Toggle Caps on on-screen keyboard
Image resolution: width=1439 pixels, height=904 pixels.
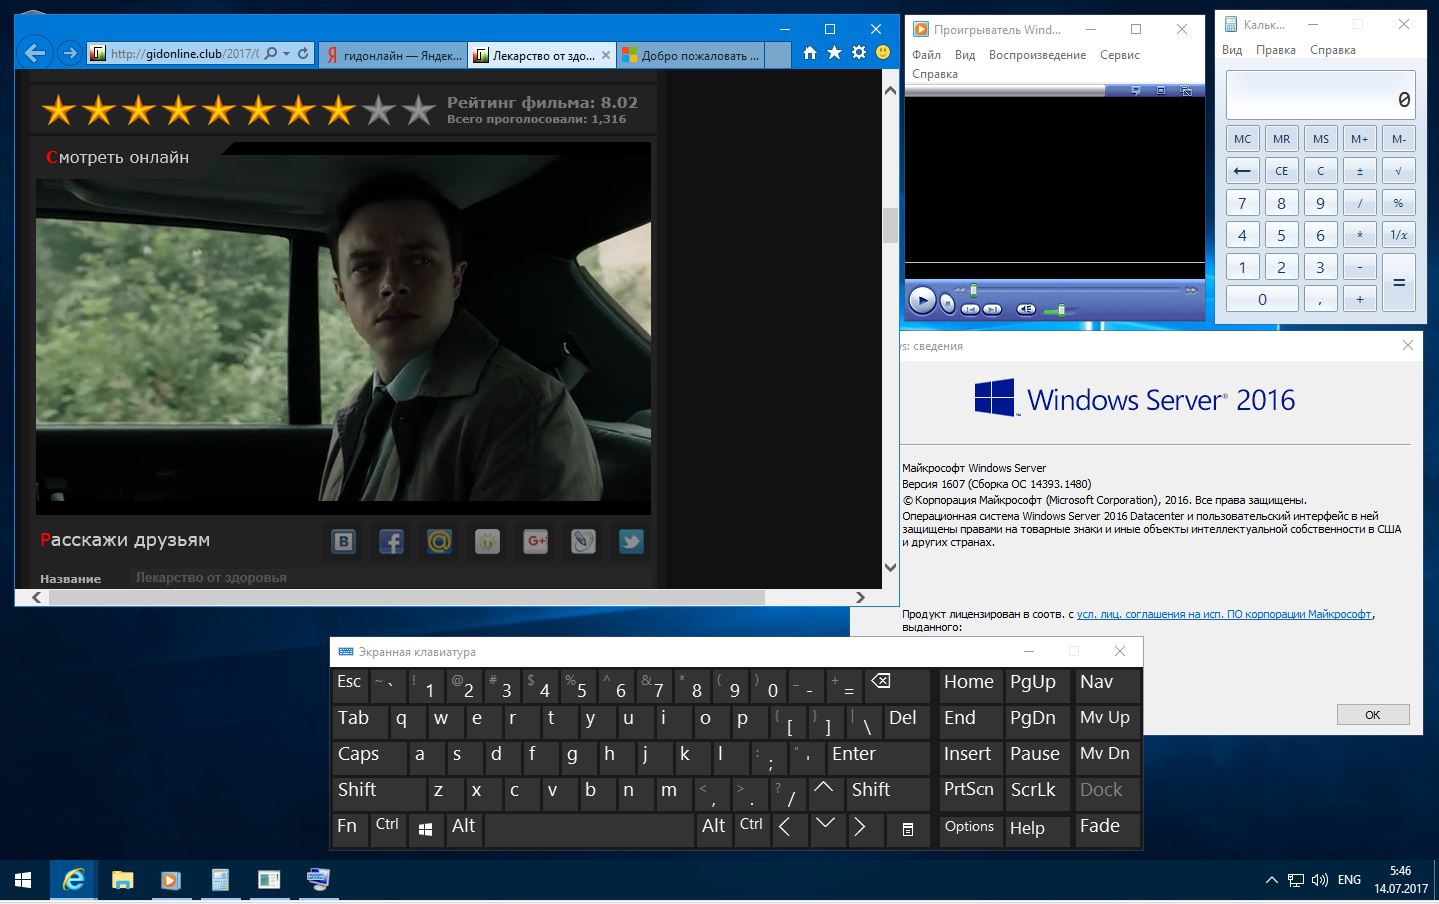coord(369,758)
